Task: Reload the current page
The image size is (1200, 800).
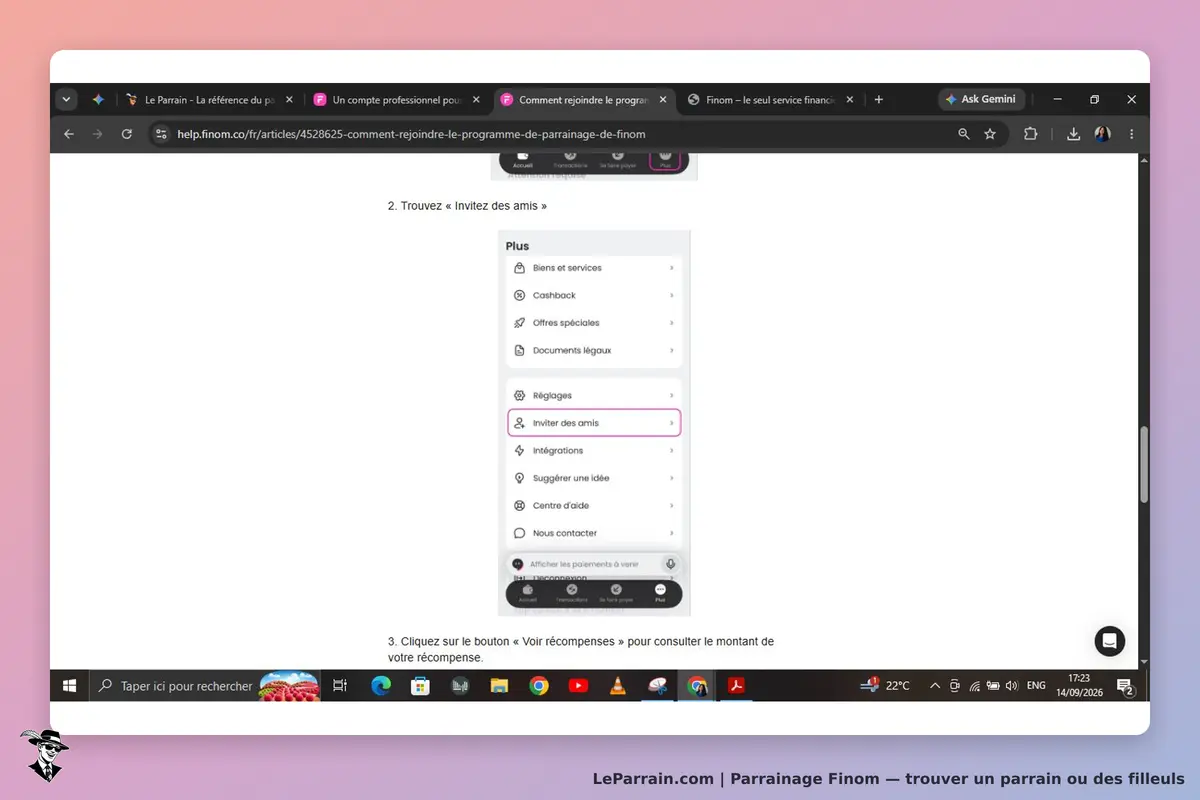Action: click(127, 134)
